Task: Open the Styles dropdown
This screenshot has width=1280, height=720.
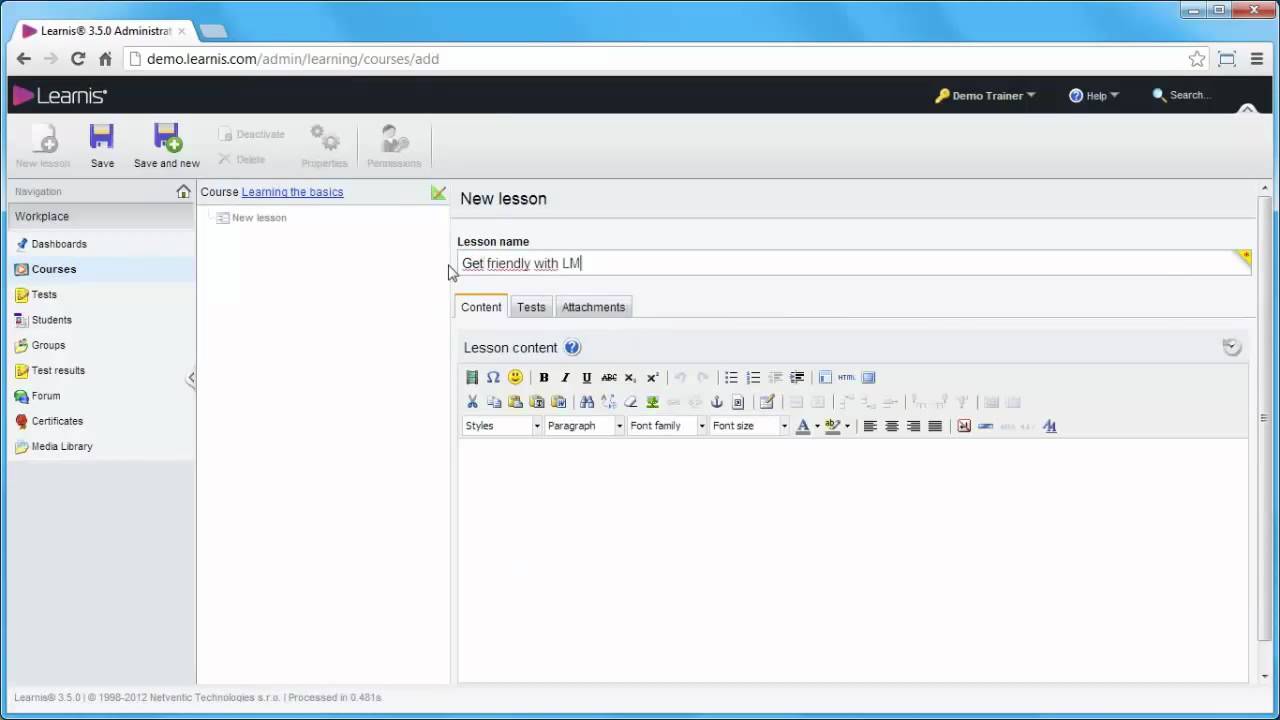Action: coord(502,426)
